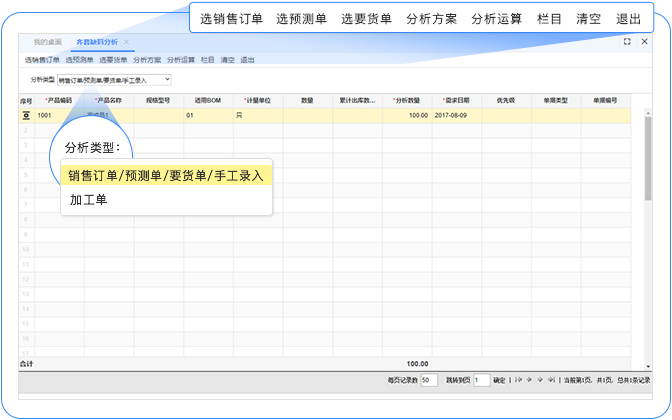The height and width of the screenshot is (420, 672).
Task: Click the 产品名称 column header
Action: (x=109, y=100)
